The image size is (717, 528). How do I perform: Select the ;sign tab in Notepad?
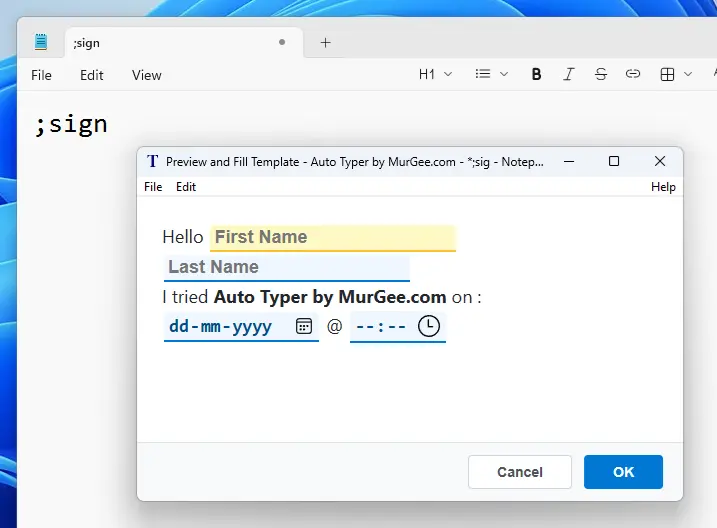[184, 43]
